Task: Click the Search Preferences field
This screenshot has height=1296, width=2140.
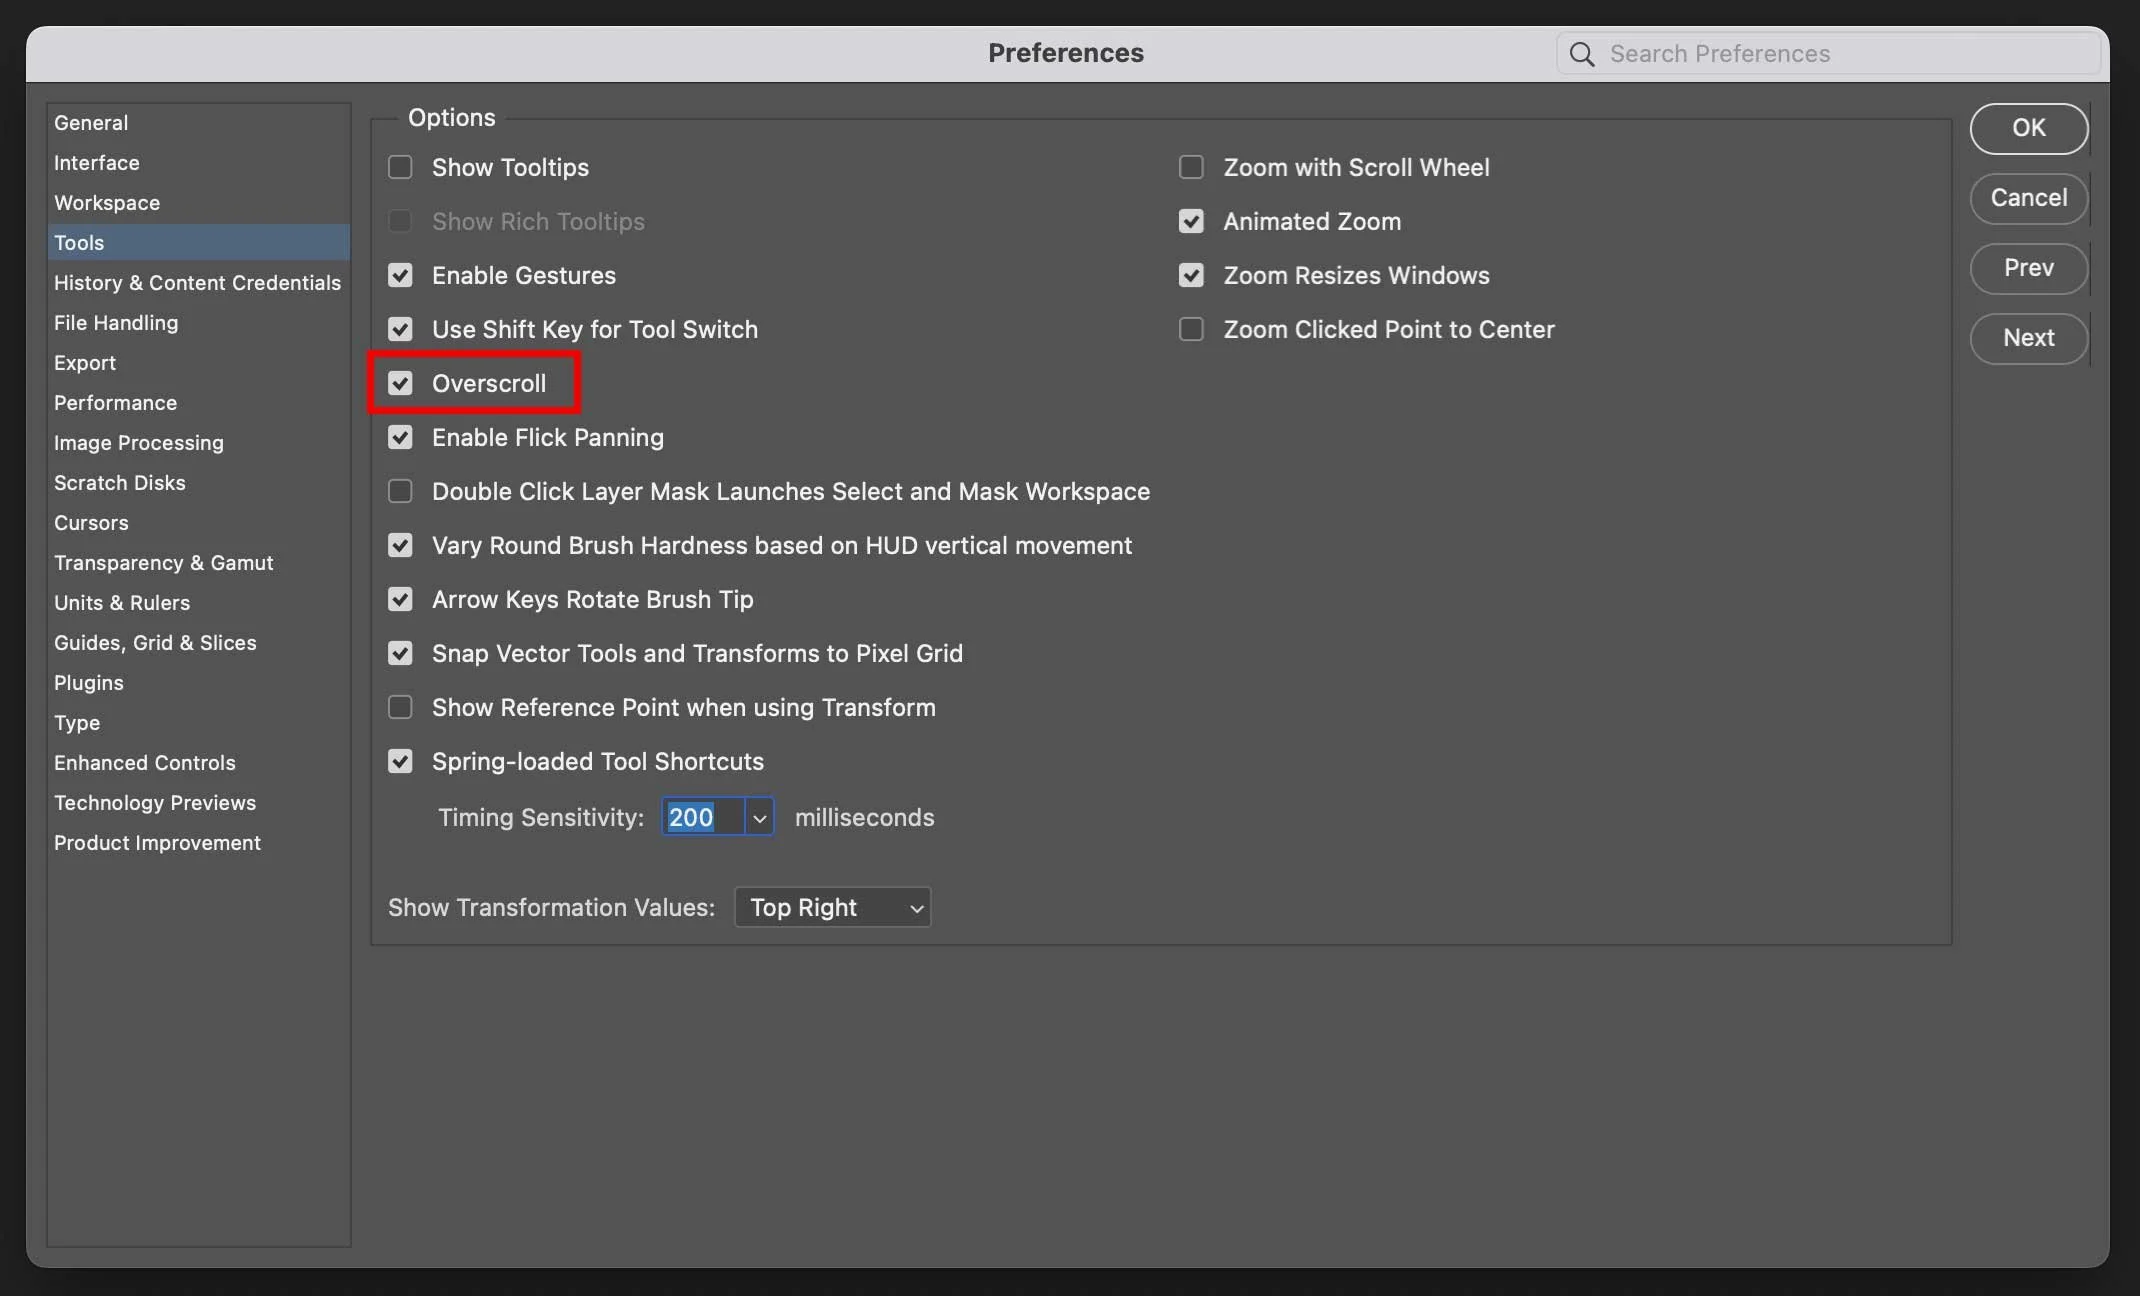Action: click(x=1828, y=54)
